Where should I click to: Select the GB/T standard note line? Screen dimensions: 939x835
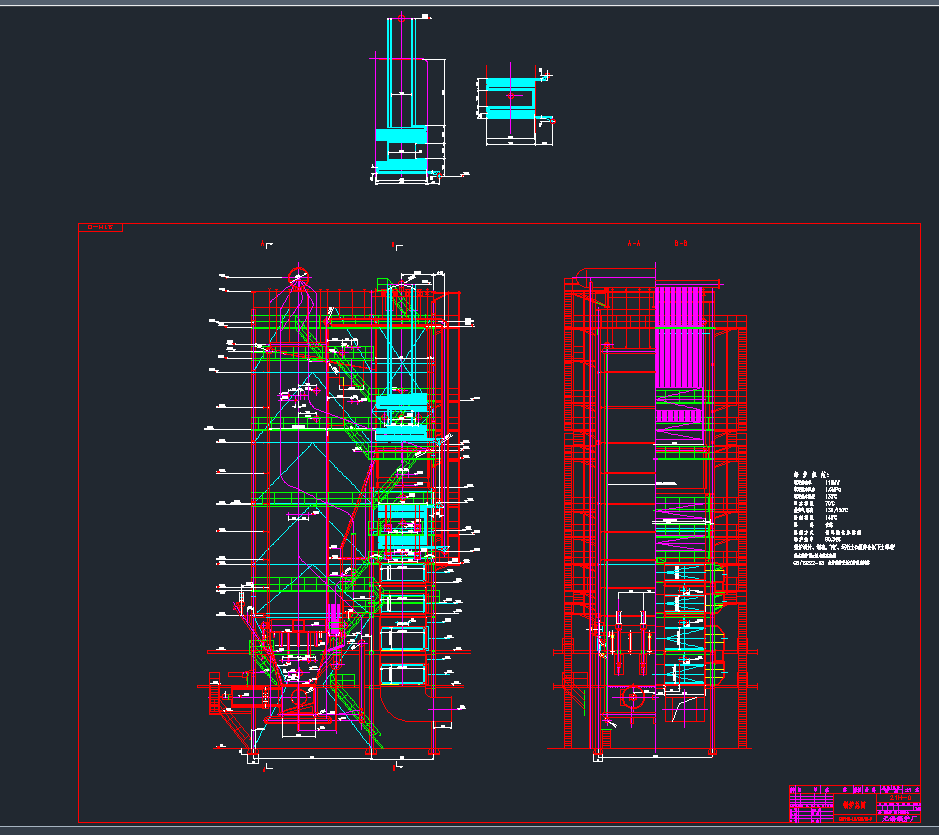832,563
